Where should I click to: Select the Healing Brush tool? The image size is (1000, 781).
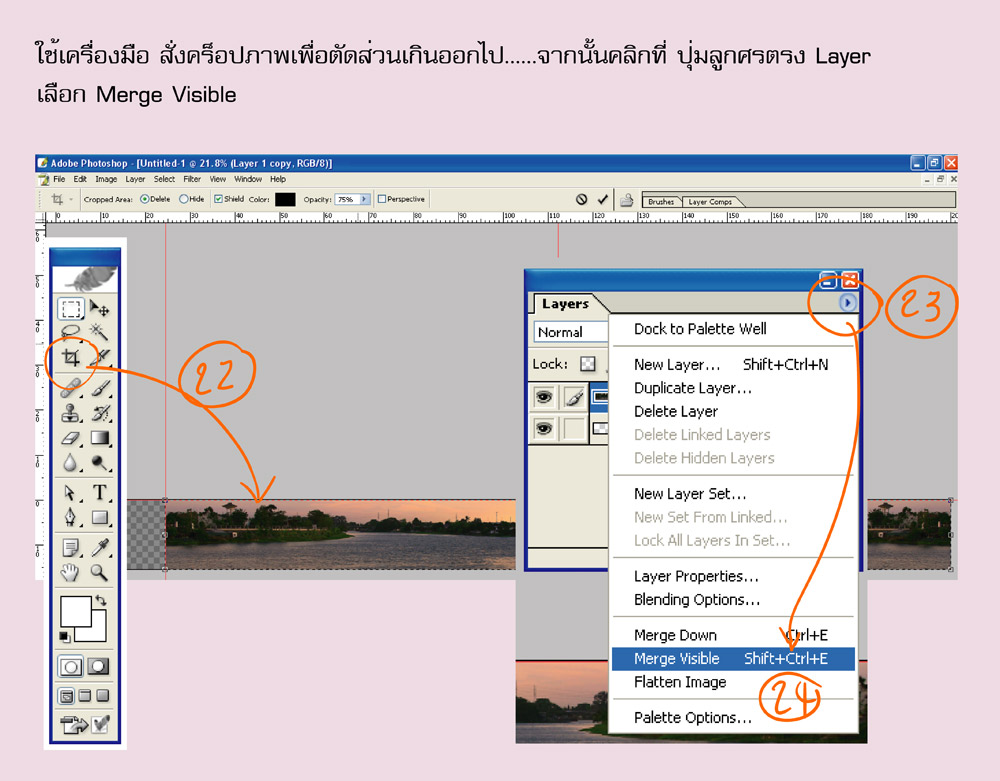click(x=71, y=387)
